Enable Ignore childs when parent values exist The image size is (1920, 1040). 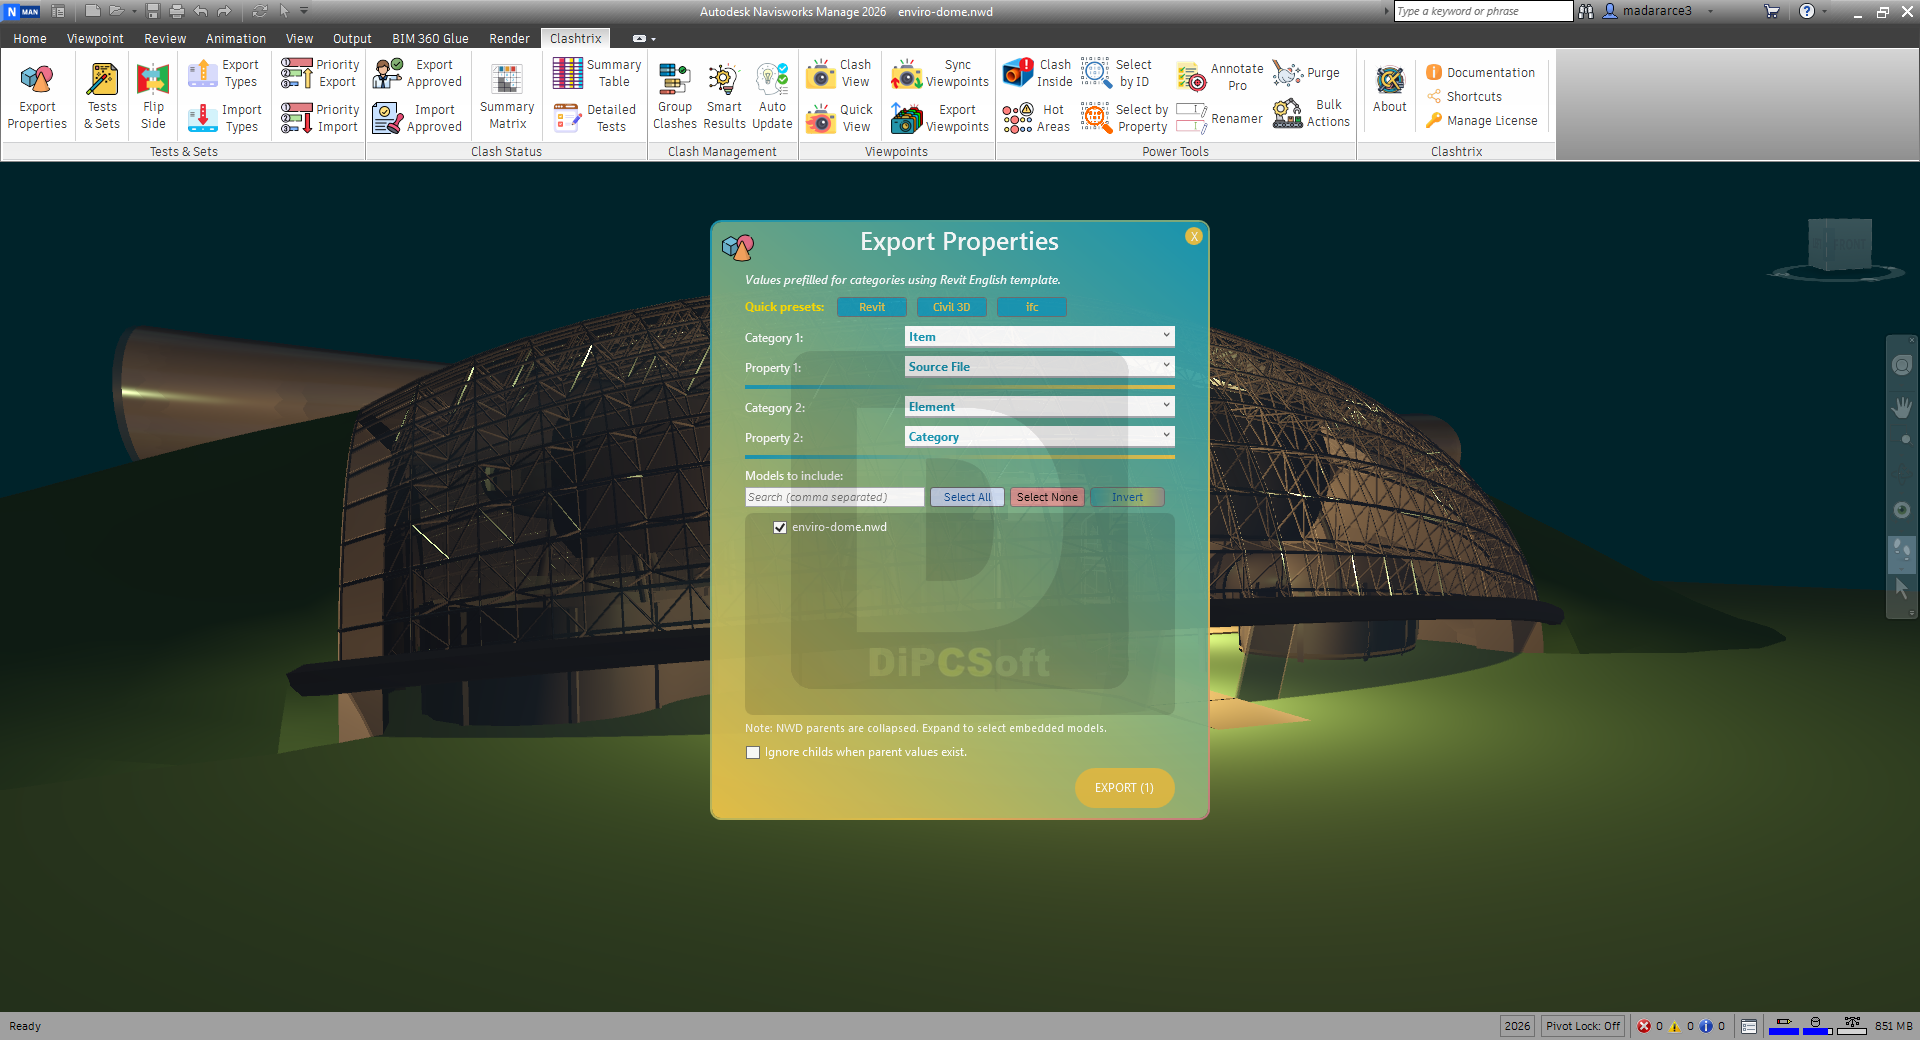pos(753,753)
